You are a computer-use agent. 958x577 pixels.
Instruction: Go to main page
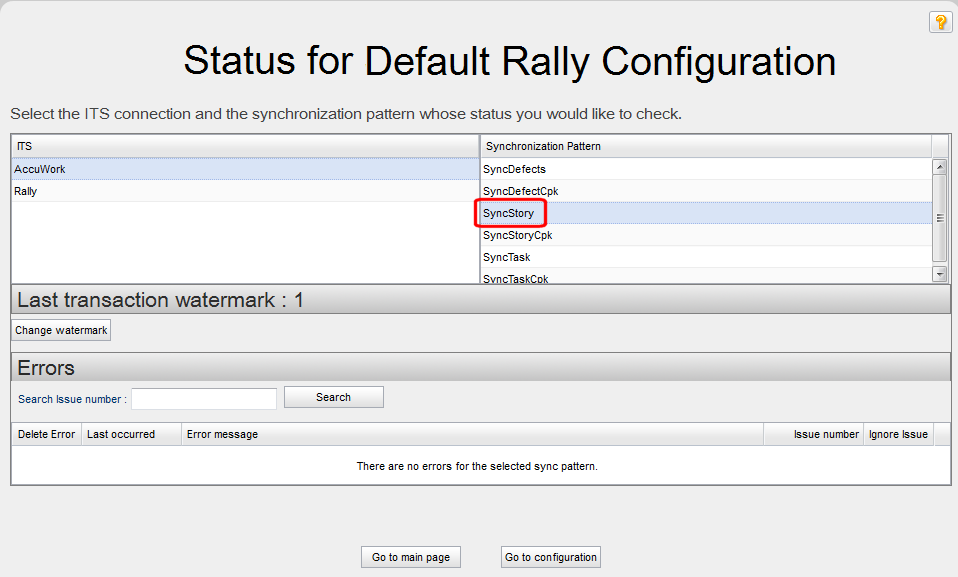(411, 557)
